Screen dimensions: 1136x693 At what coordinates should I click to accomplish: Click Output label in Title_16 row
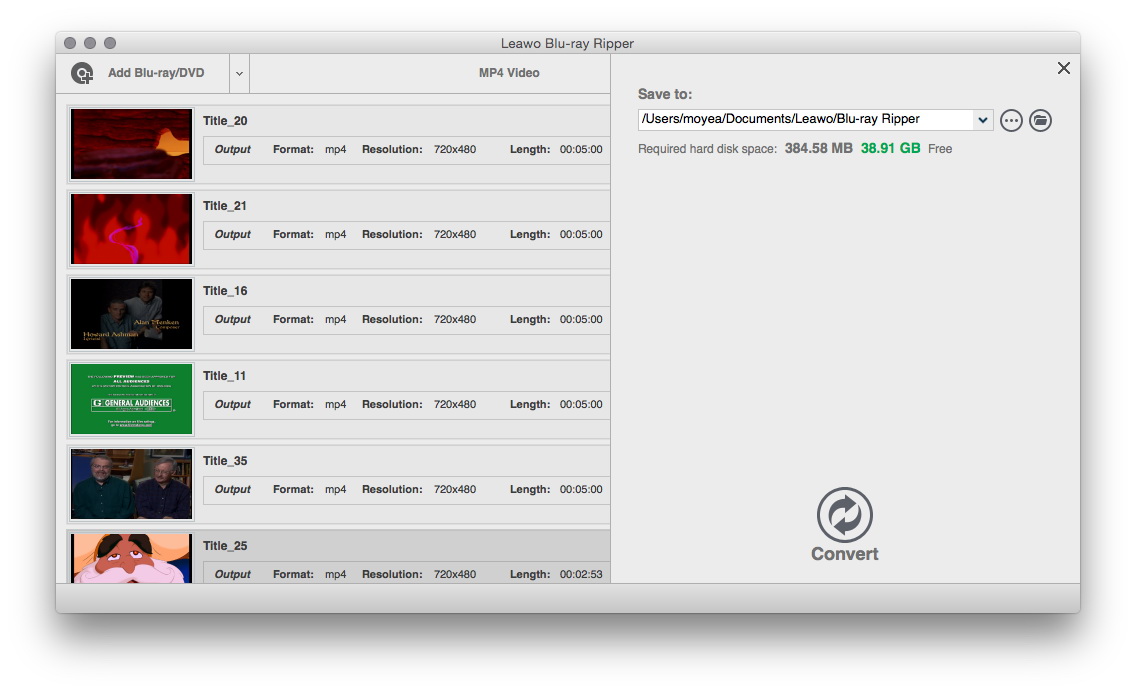[x=233, y=319]
